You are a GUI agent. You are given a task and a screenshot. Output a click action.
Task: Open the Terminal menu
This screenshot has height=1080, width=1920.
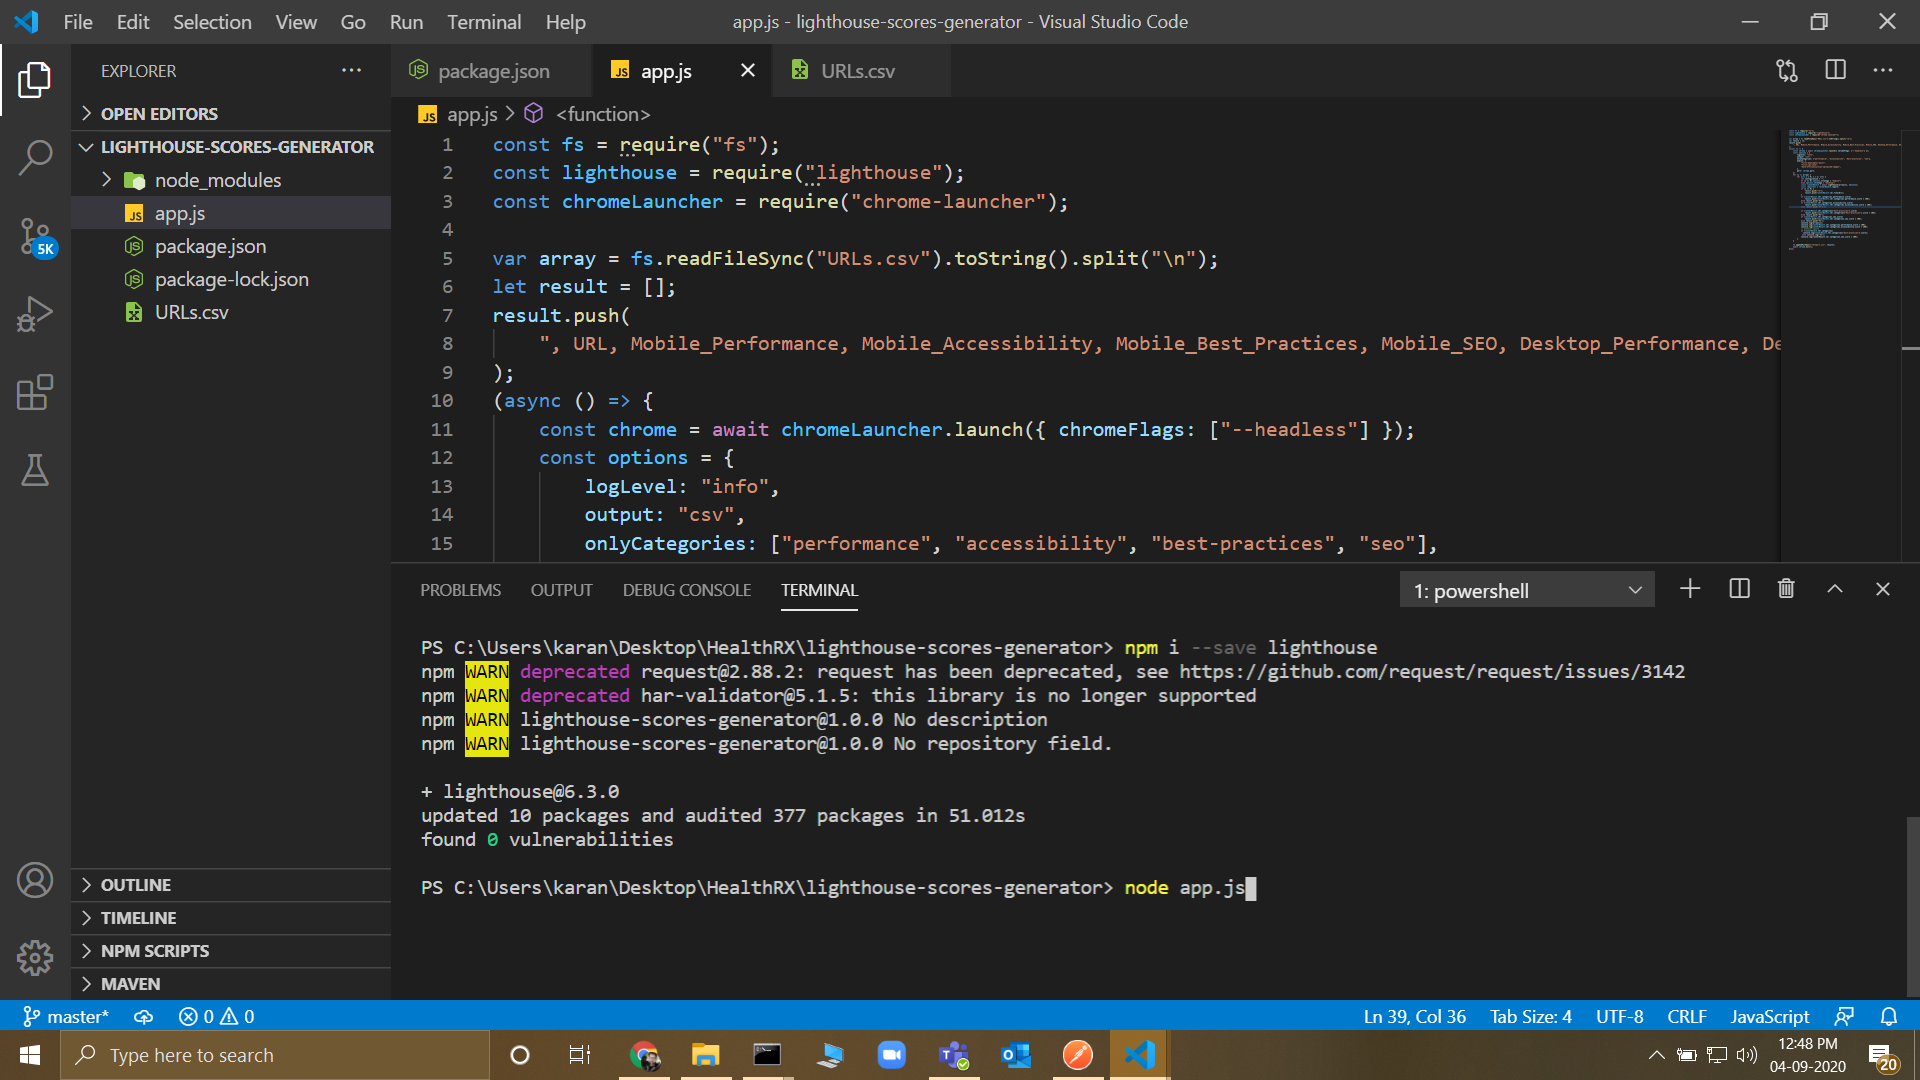[x=483, y=22]
